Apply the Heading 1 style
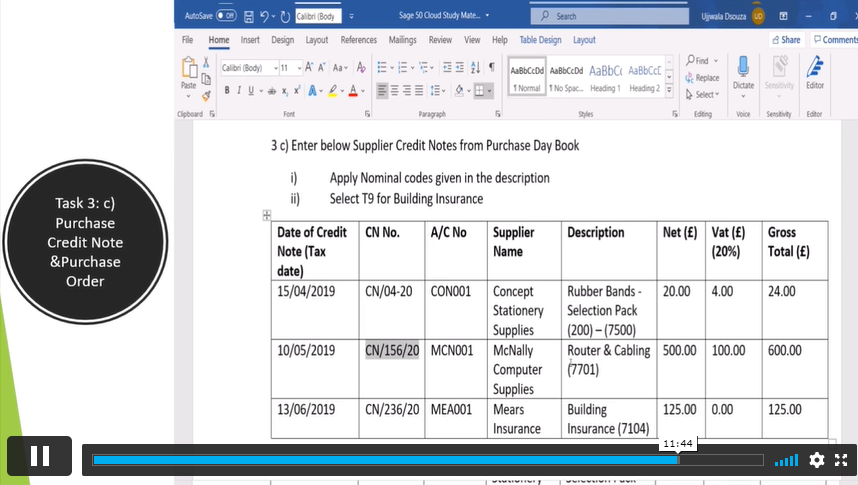This screenshot has height=485, width=858. pyautogui.click(x=605, y=77)
